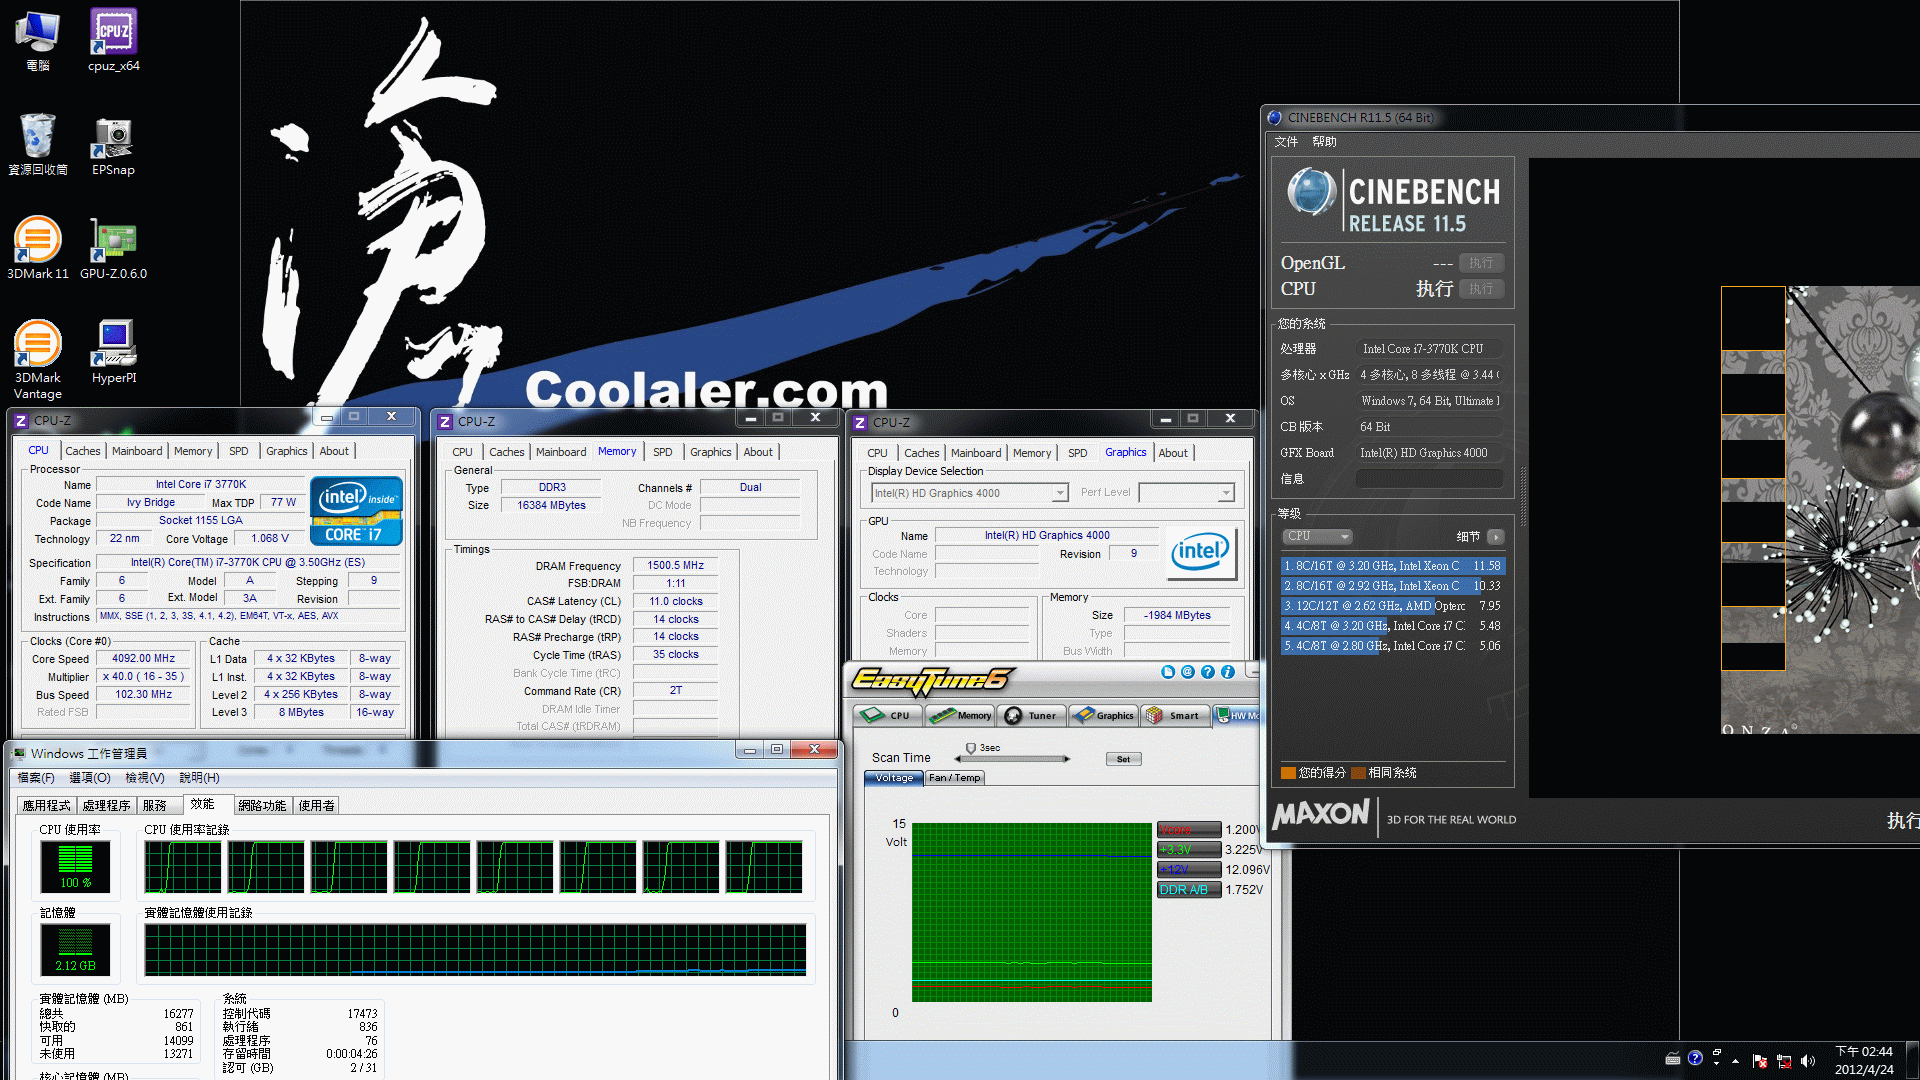Click the Show Desktop button on taskbar

click(1912, 1060)
